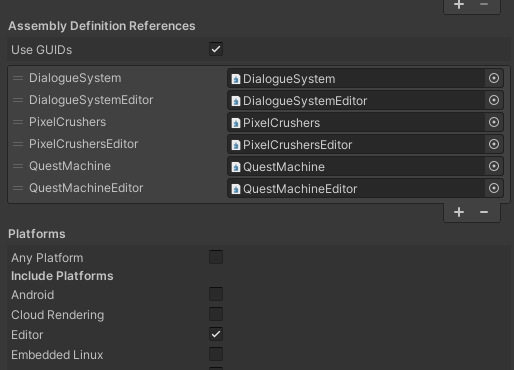Open object picker for QuestMachineEditor reference
Screen dimensions: 514x370
tap(494, 188)
